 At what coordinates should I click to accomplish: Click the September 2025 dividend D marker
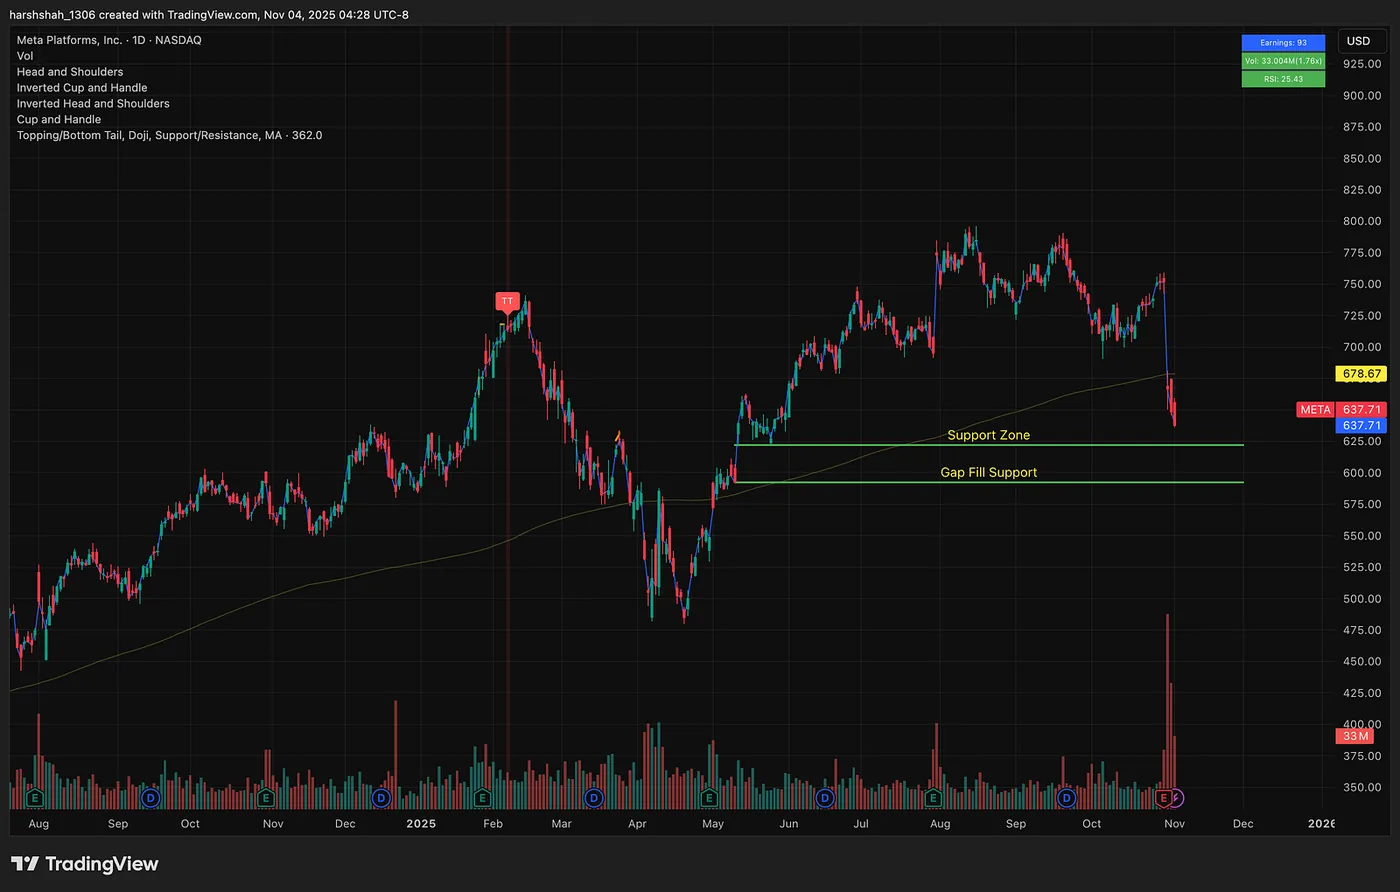click(x=1067, y=798)
